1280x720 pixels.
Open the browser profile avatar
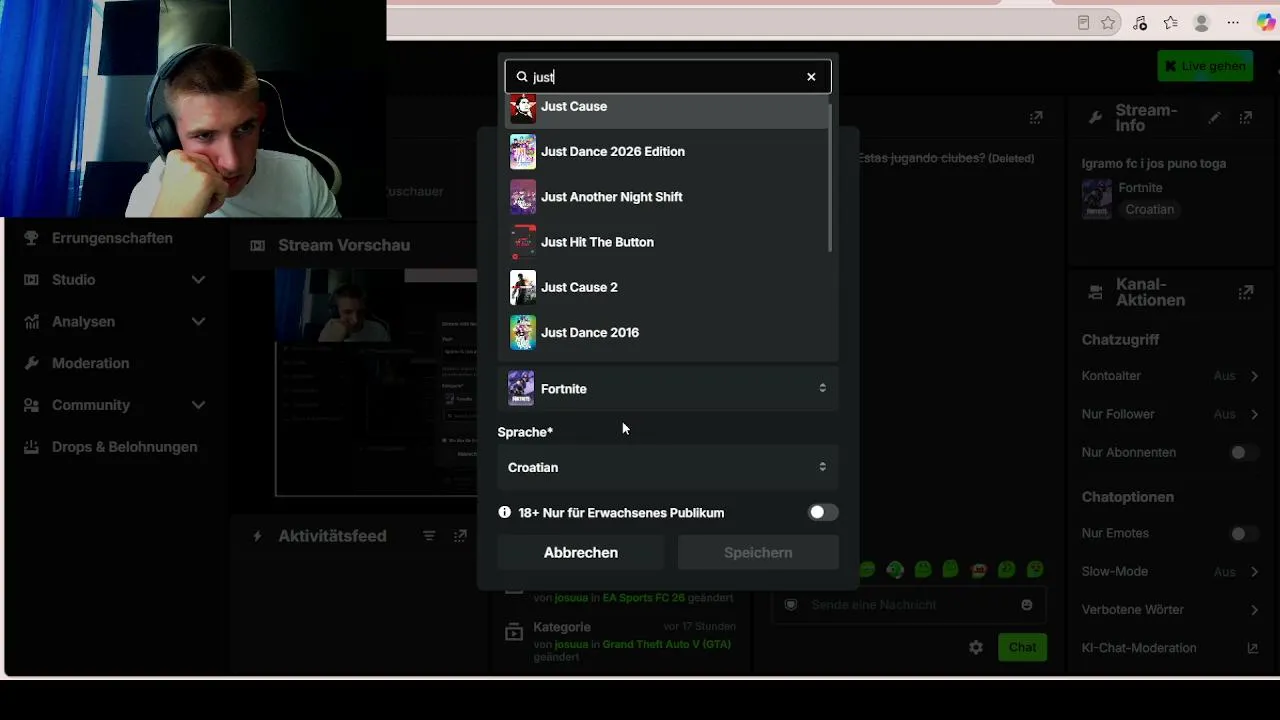click(1202, 23)
